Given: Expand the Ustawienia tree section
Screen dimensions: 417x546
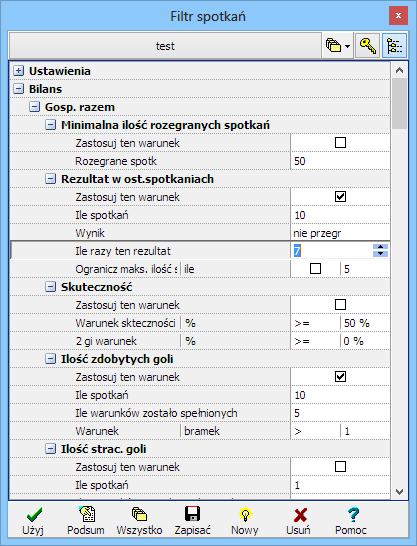Looking at the screenshot, I should [x=18, y=71].
